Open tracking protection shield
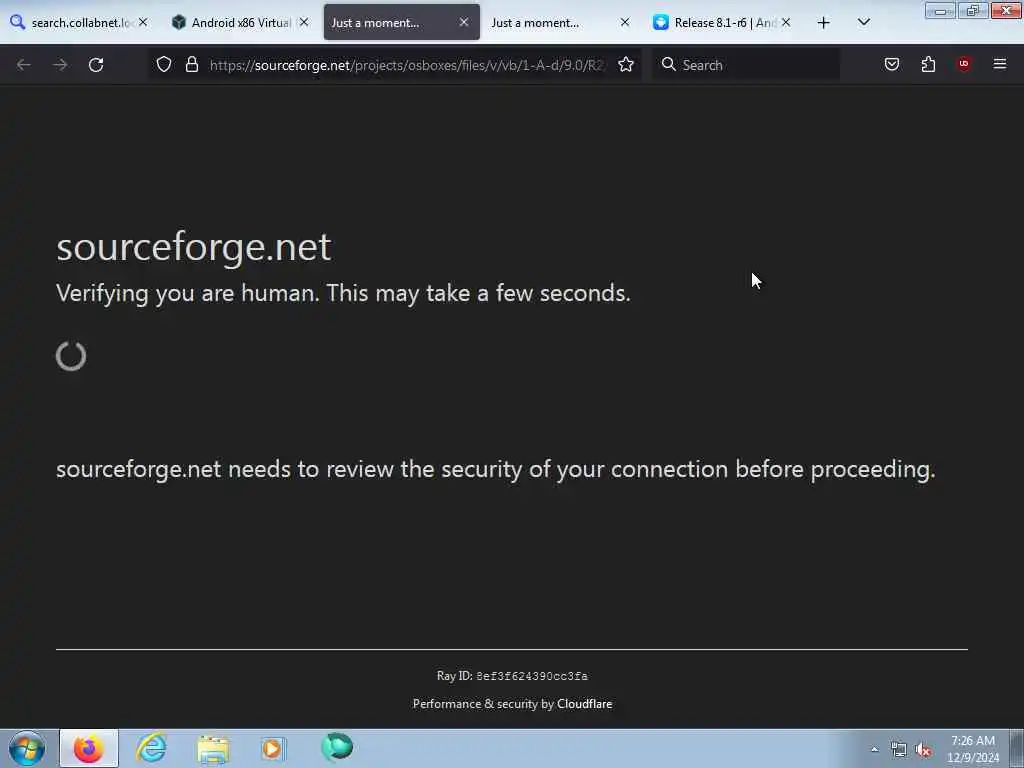Viewport: 1024px width, 768px height. pyautogui.click(x=164, y=64)
